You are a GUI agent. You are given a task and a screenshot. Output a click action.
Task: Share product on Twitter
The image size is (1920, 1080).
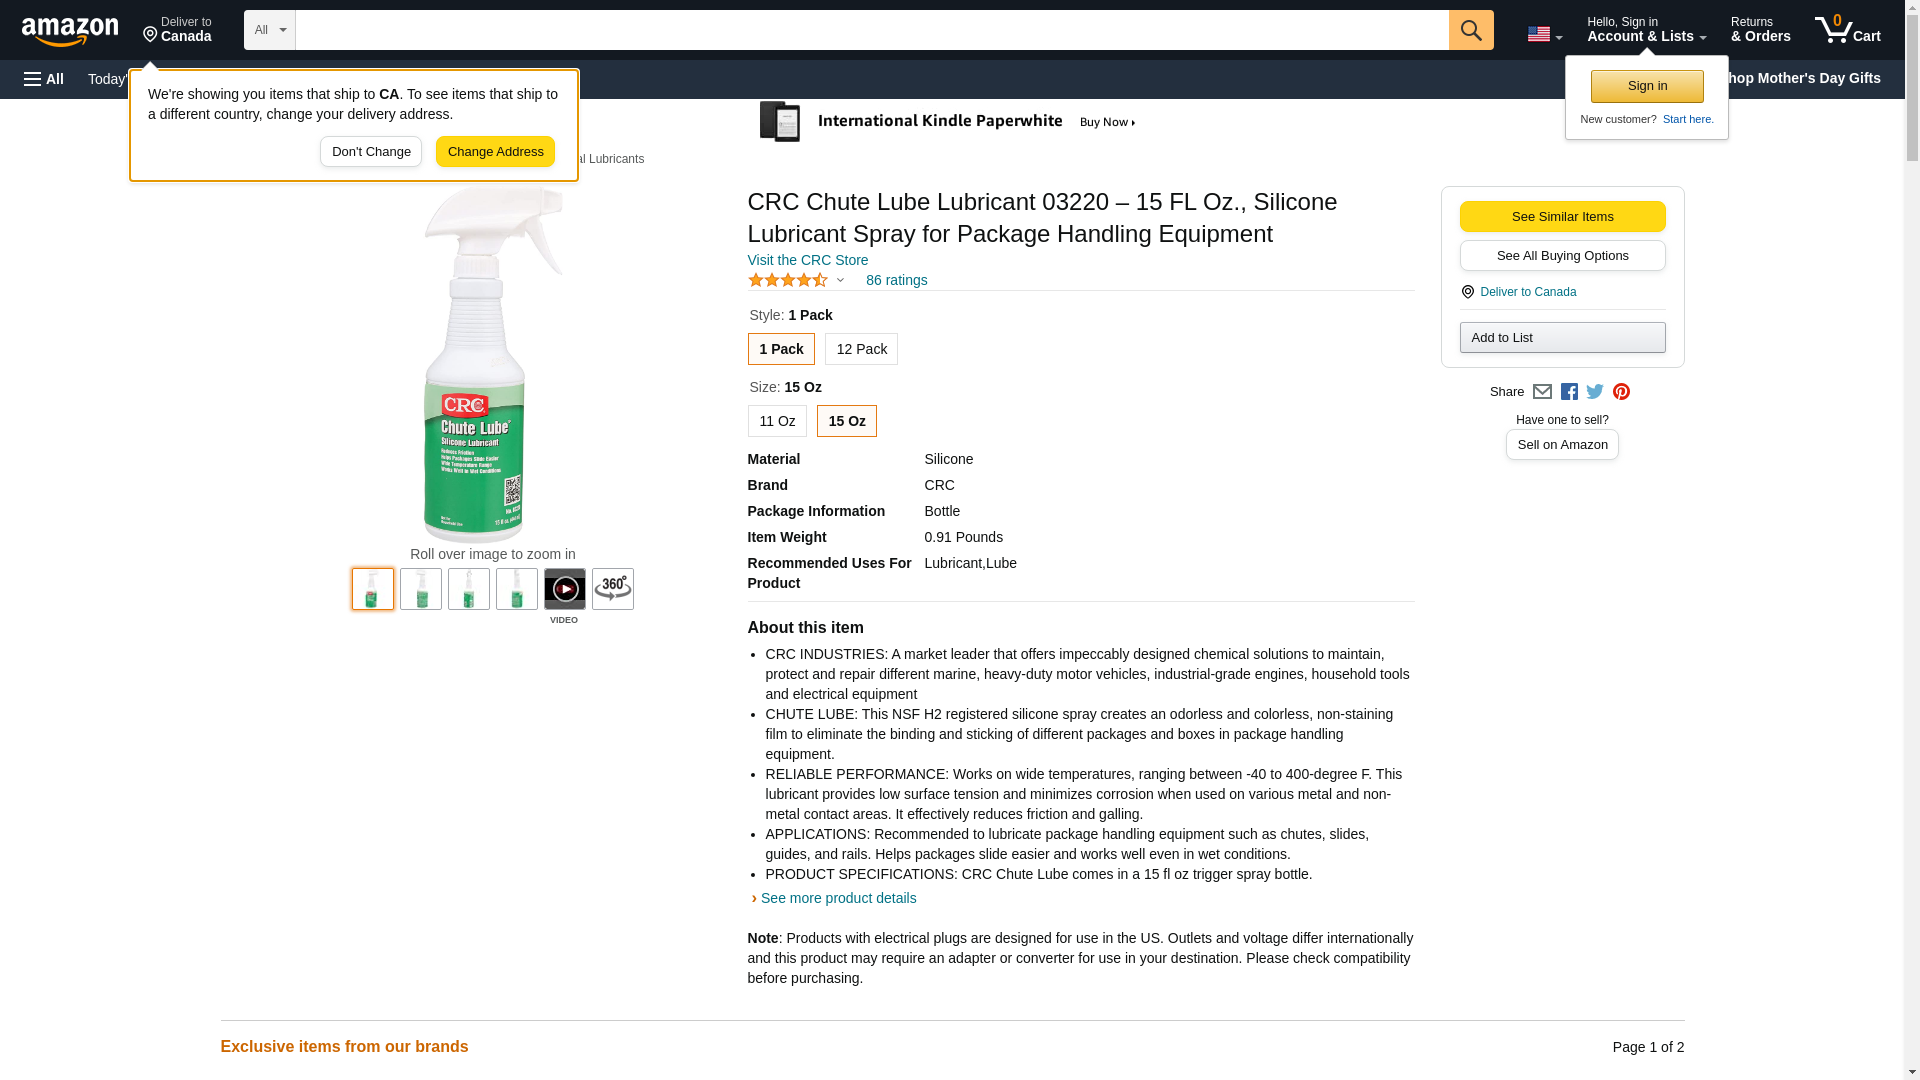coord(1595,392)
